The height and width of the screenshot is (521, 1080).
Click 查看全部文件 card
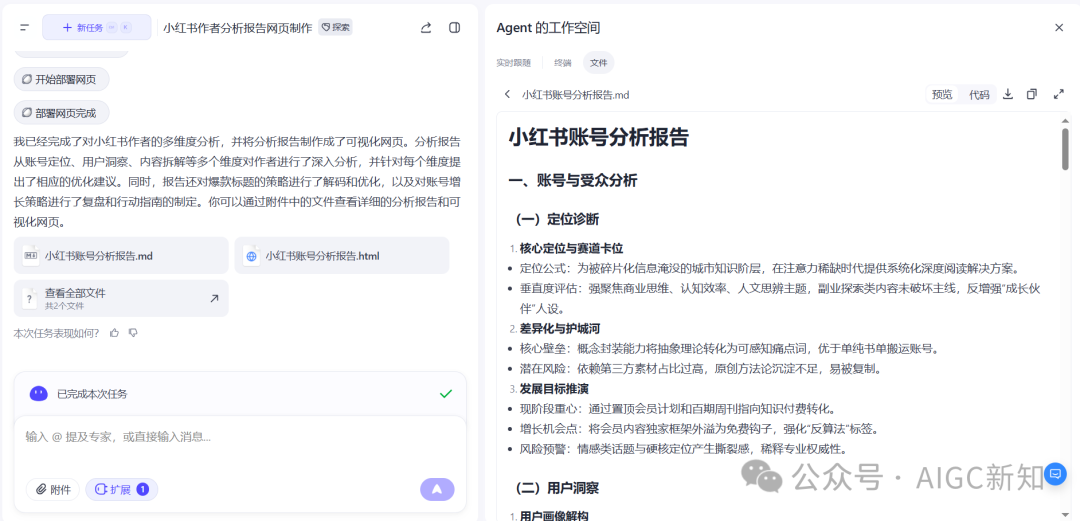click(121, 298)
